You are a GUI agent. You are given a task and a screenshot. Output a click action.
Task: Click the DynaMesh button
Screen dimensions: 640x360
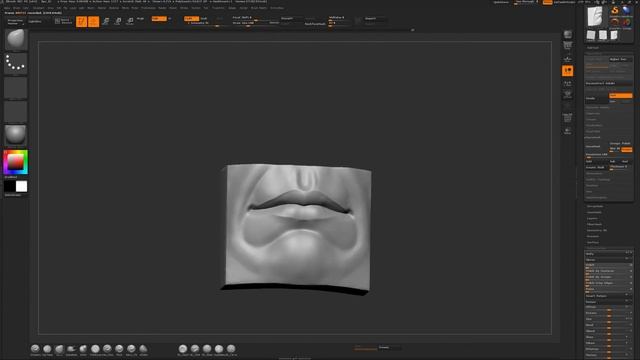596,146
